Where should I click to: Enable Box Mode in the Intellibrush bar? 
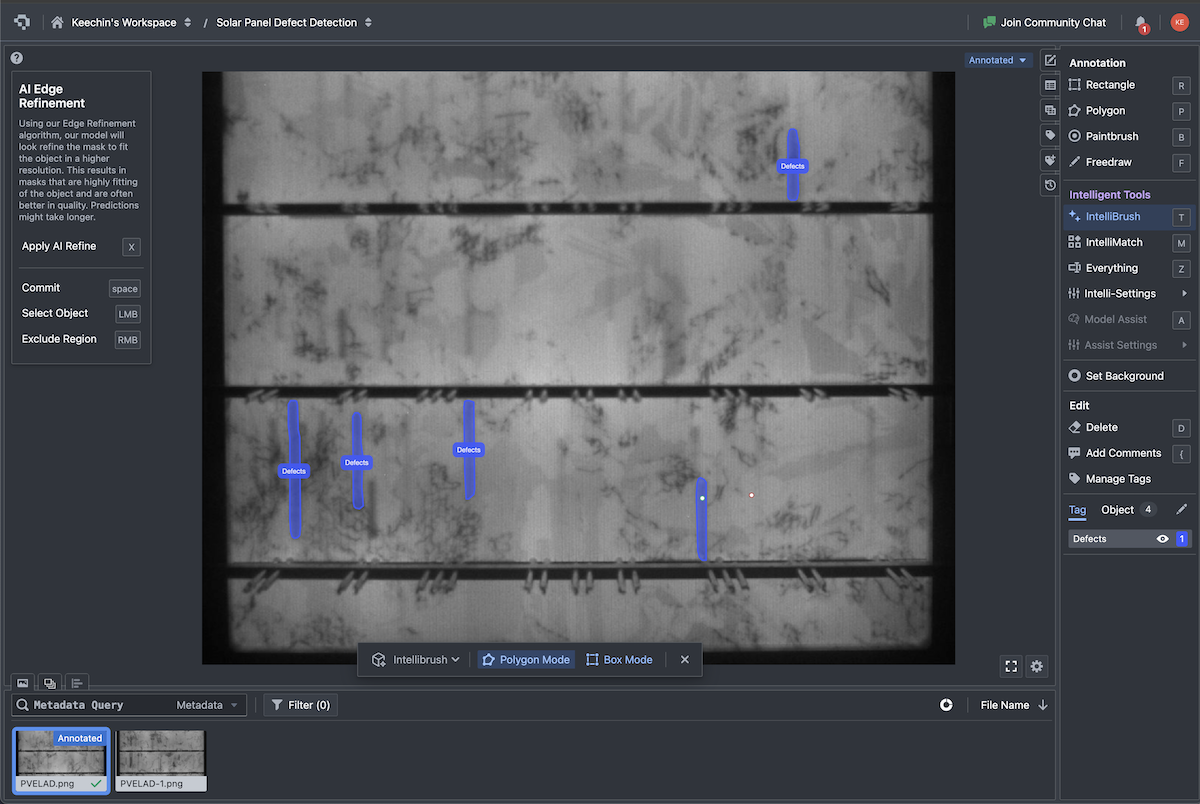[619, 659]
